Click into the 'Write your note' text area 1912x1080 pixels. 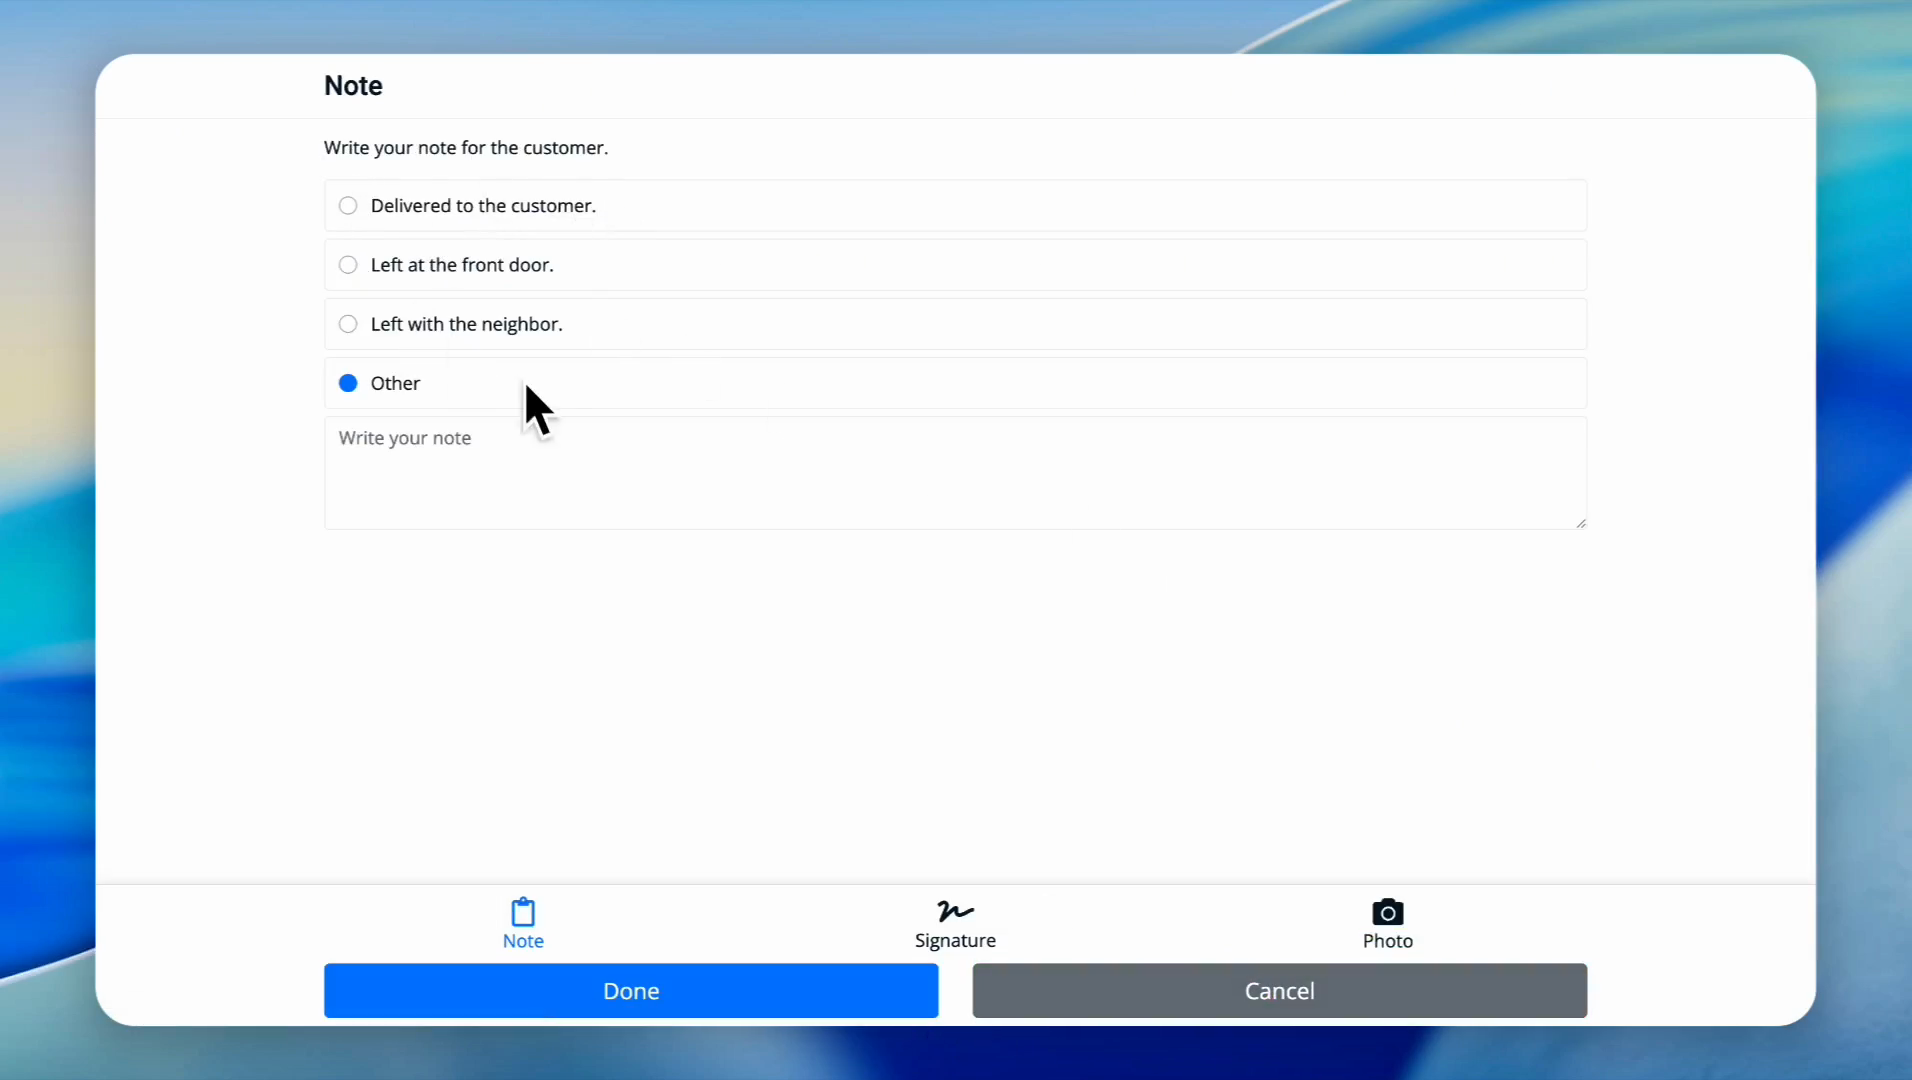[x=955, y=473]
